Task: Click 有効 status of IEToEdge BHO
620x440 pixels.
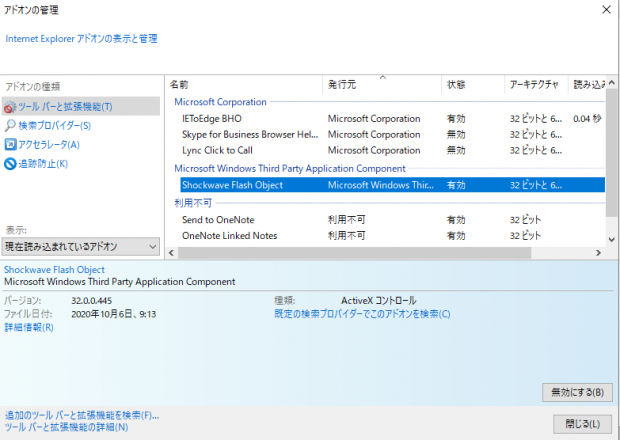Action: [456, 119]
